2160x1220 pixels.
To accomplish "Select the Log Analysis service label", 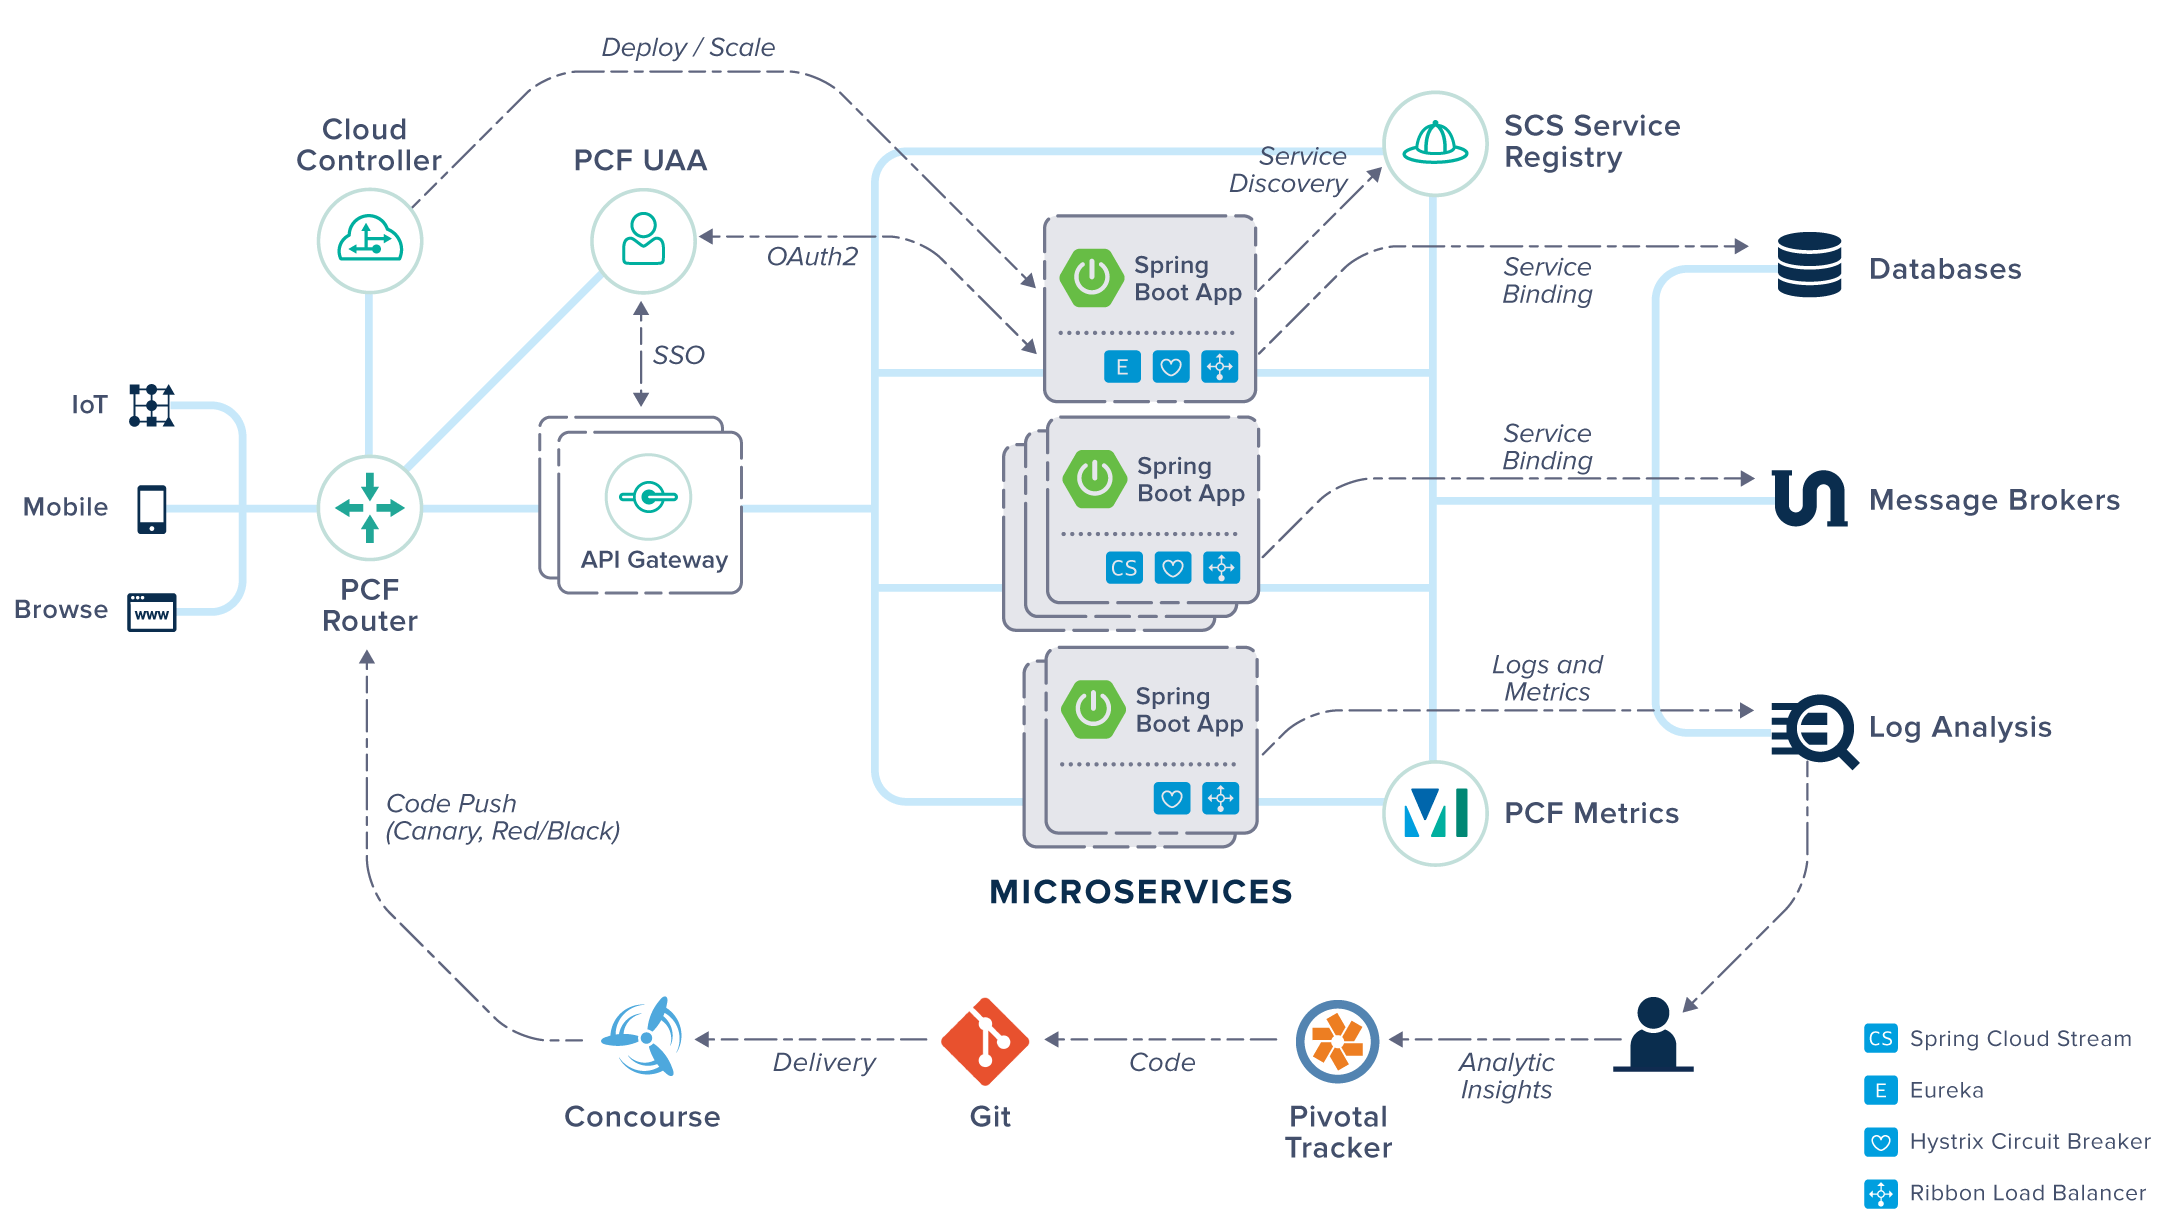I will pos(1958,727).
